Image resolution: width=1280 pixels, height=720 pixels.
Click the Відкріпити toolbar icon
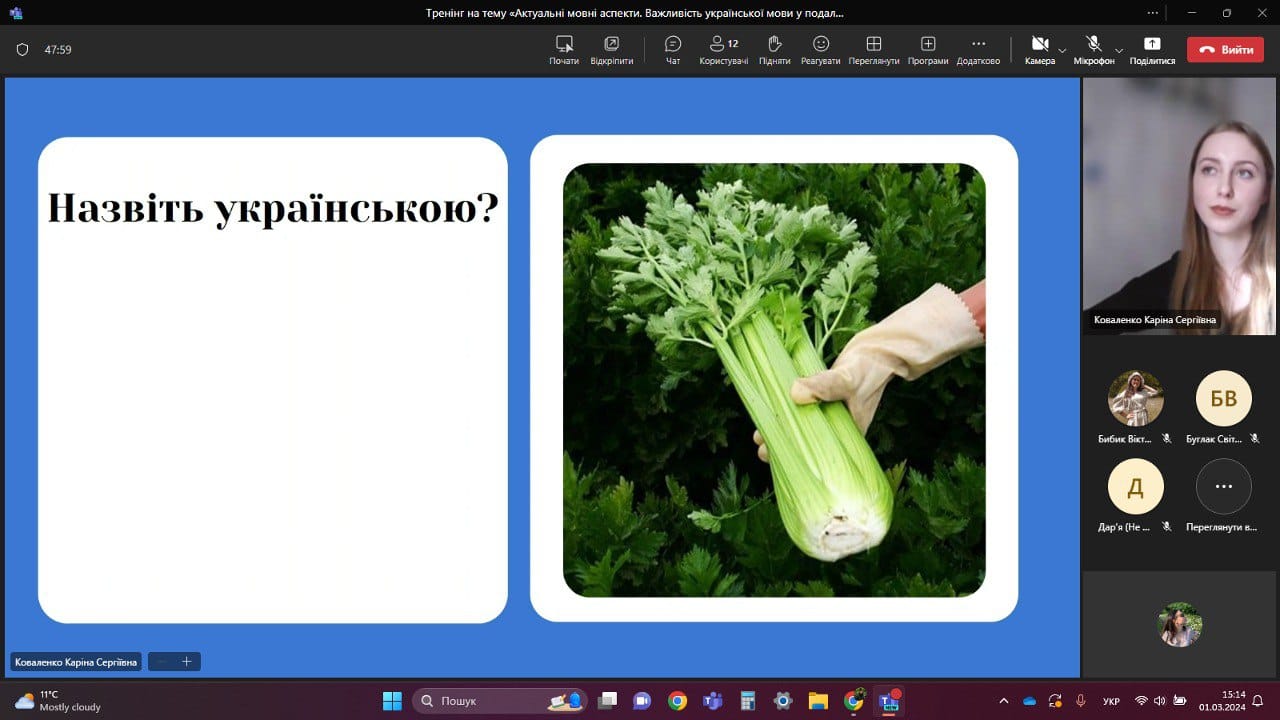coord(611,49)
